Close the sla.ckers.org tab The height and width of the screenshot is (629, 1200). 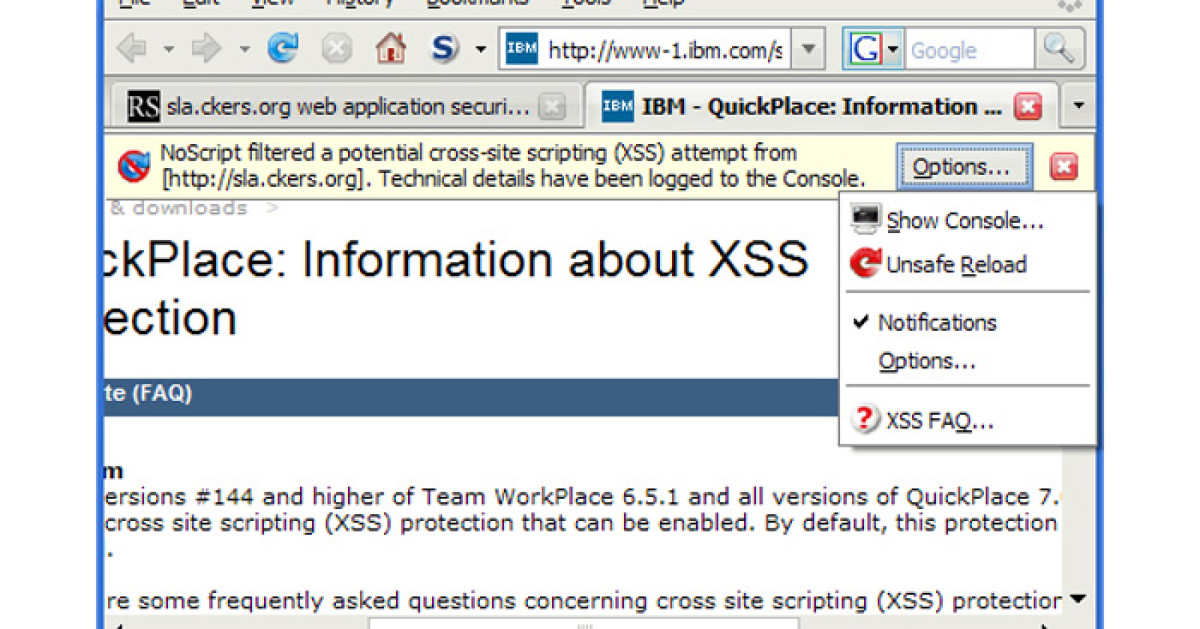pyautogui.click(x=552, y=106)
